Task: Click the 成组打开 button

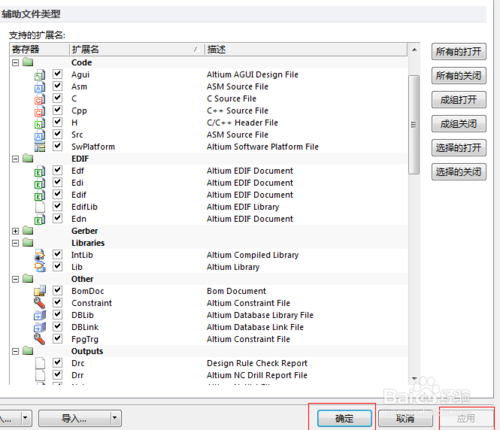Action: coord(459,100)
